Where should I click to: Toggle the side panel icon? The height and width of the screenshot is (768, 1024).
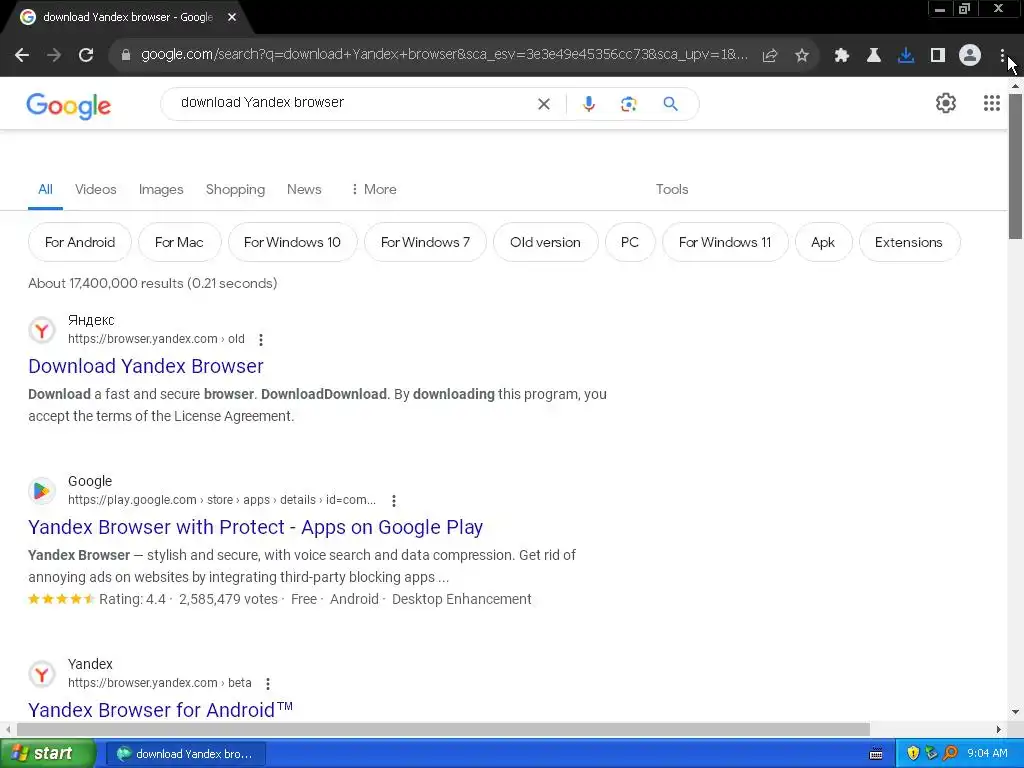[x=938, y=56]
